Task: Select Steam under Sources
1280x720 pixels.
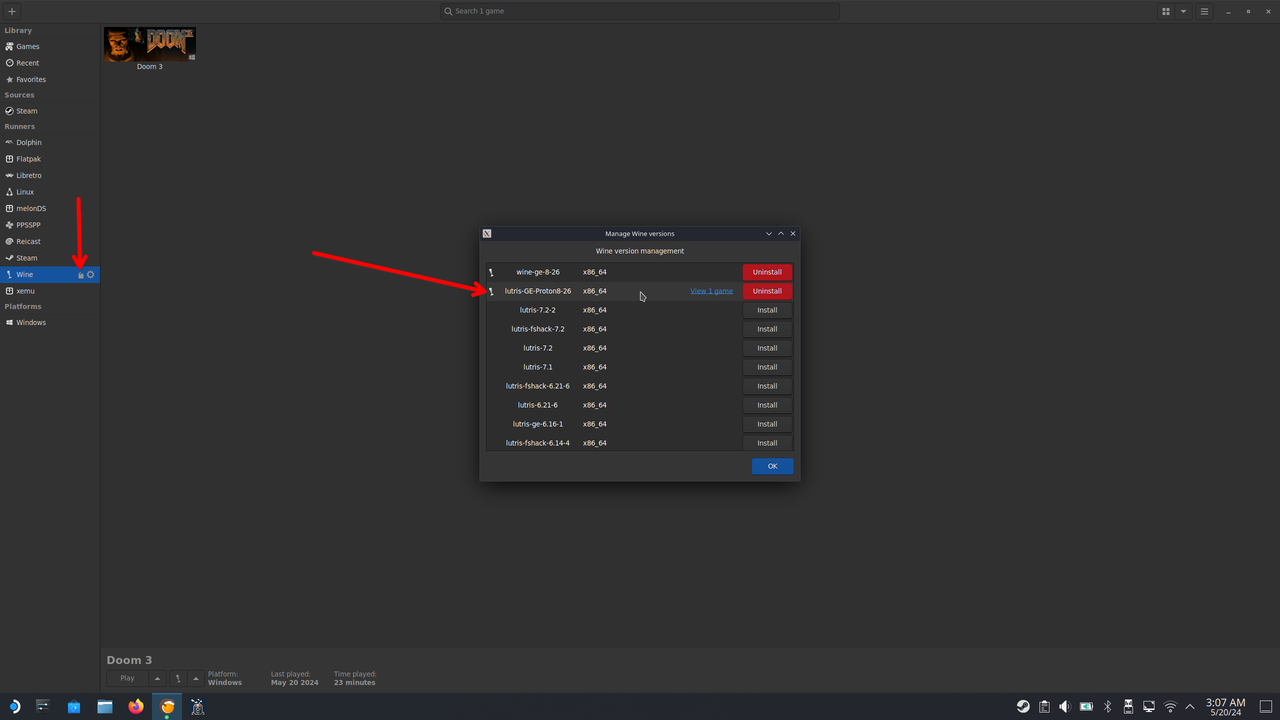Action: (x=50, y=111)
